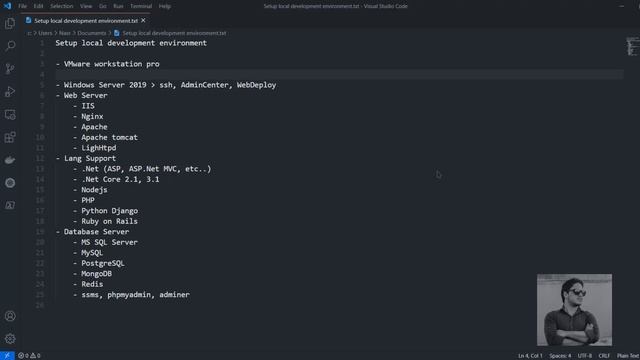
Task: Open Accounts icon in activity bar
Action: (x=10, y=316)
